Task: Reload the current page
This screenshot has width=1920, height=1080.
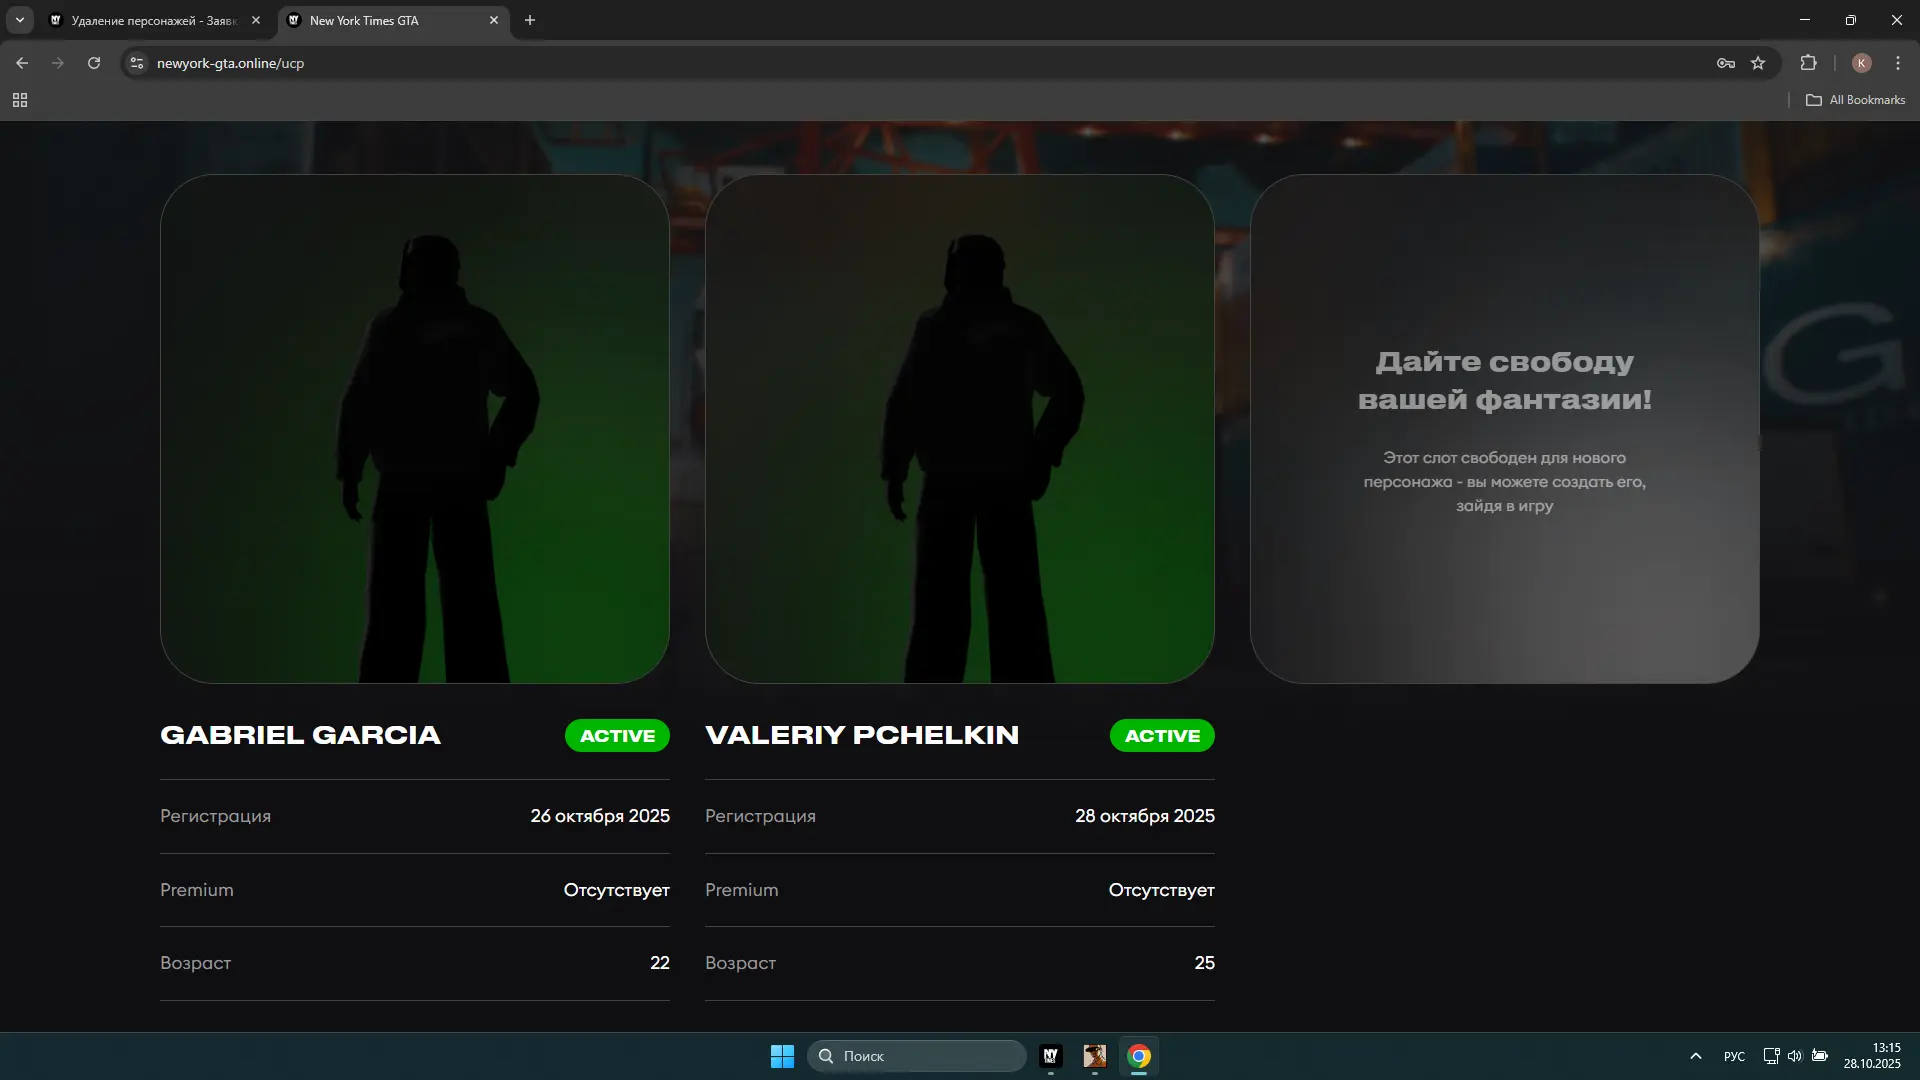Action: (x=94, y=63)
